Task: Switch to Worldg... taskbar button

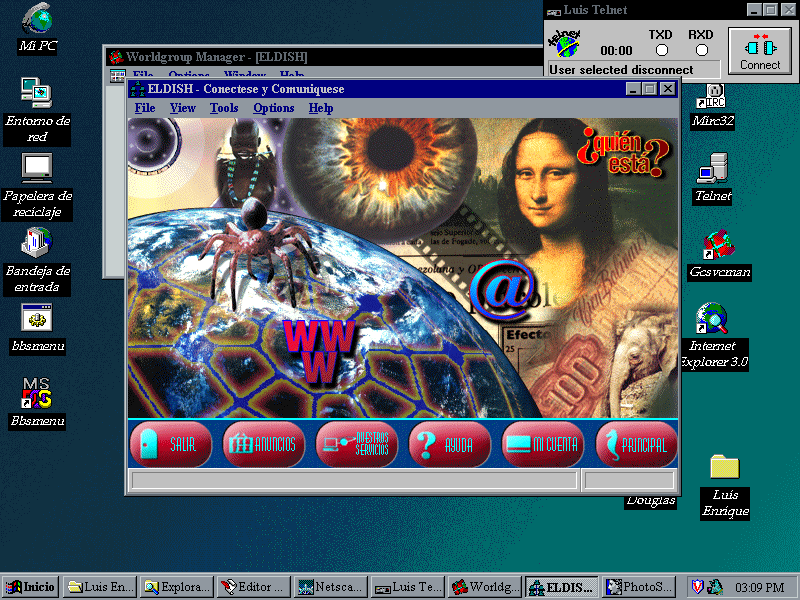Action: (x=485, y=587)
